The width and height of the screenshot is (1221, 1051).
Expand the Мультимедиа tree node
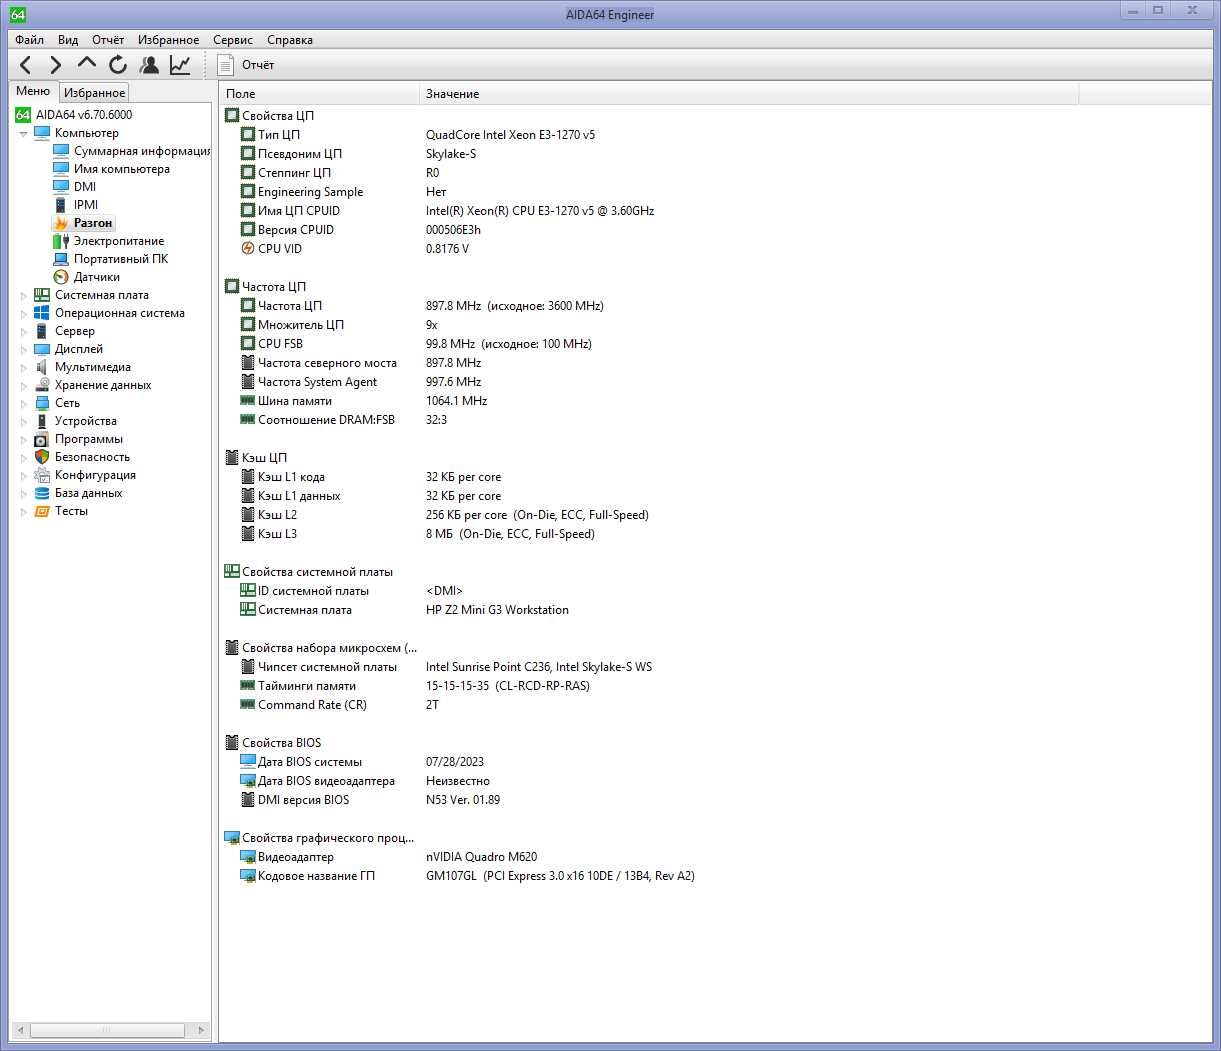pos(24,367)
